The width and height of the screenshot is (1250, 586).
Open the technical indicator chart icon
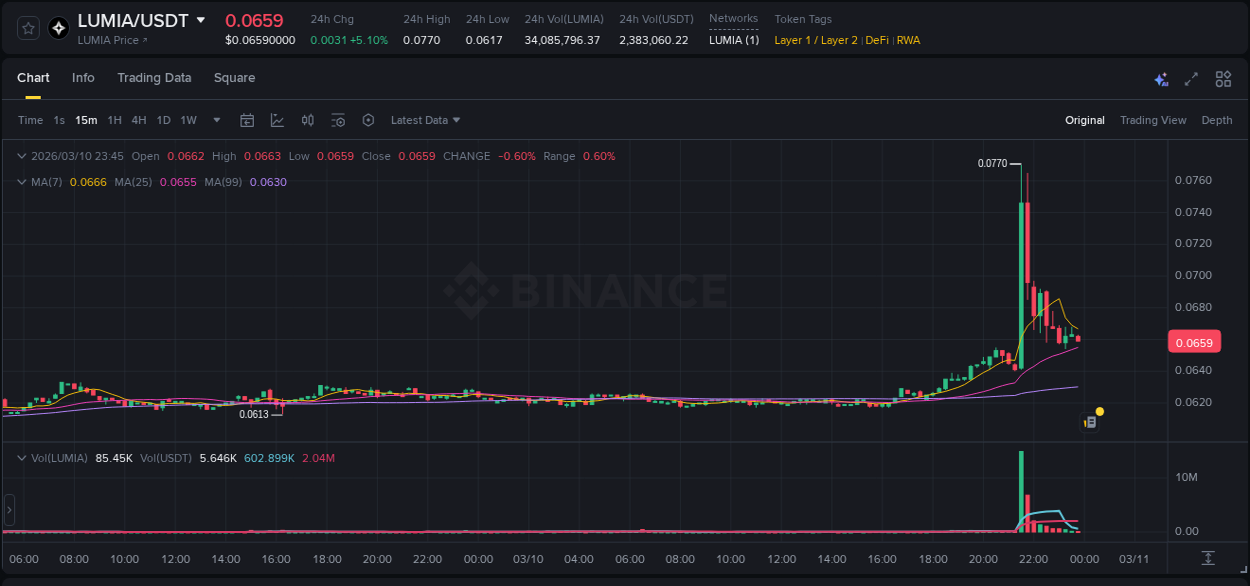278,120
